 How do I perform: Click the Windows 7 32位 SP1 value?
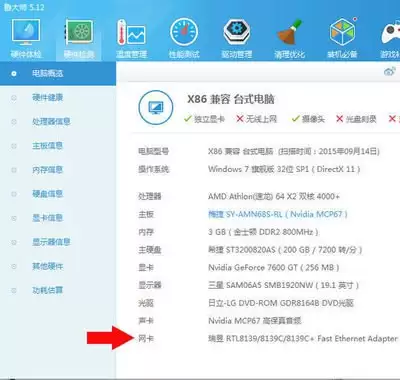pos(284,169)
